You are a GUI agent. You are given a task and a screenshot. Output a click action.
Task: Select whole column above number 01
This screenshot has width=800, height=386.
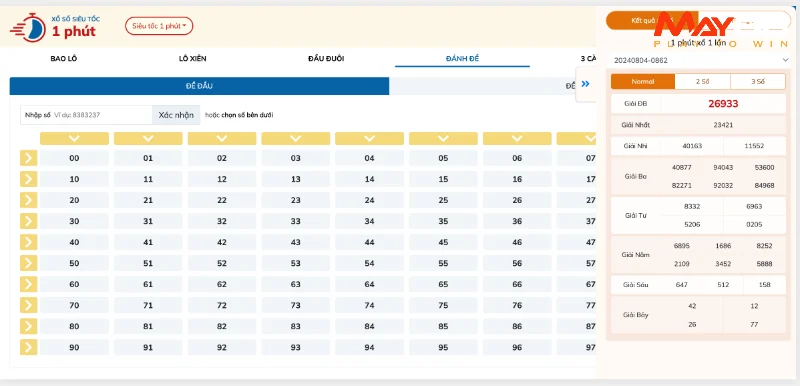click(x=148, y=138)
